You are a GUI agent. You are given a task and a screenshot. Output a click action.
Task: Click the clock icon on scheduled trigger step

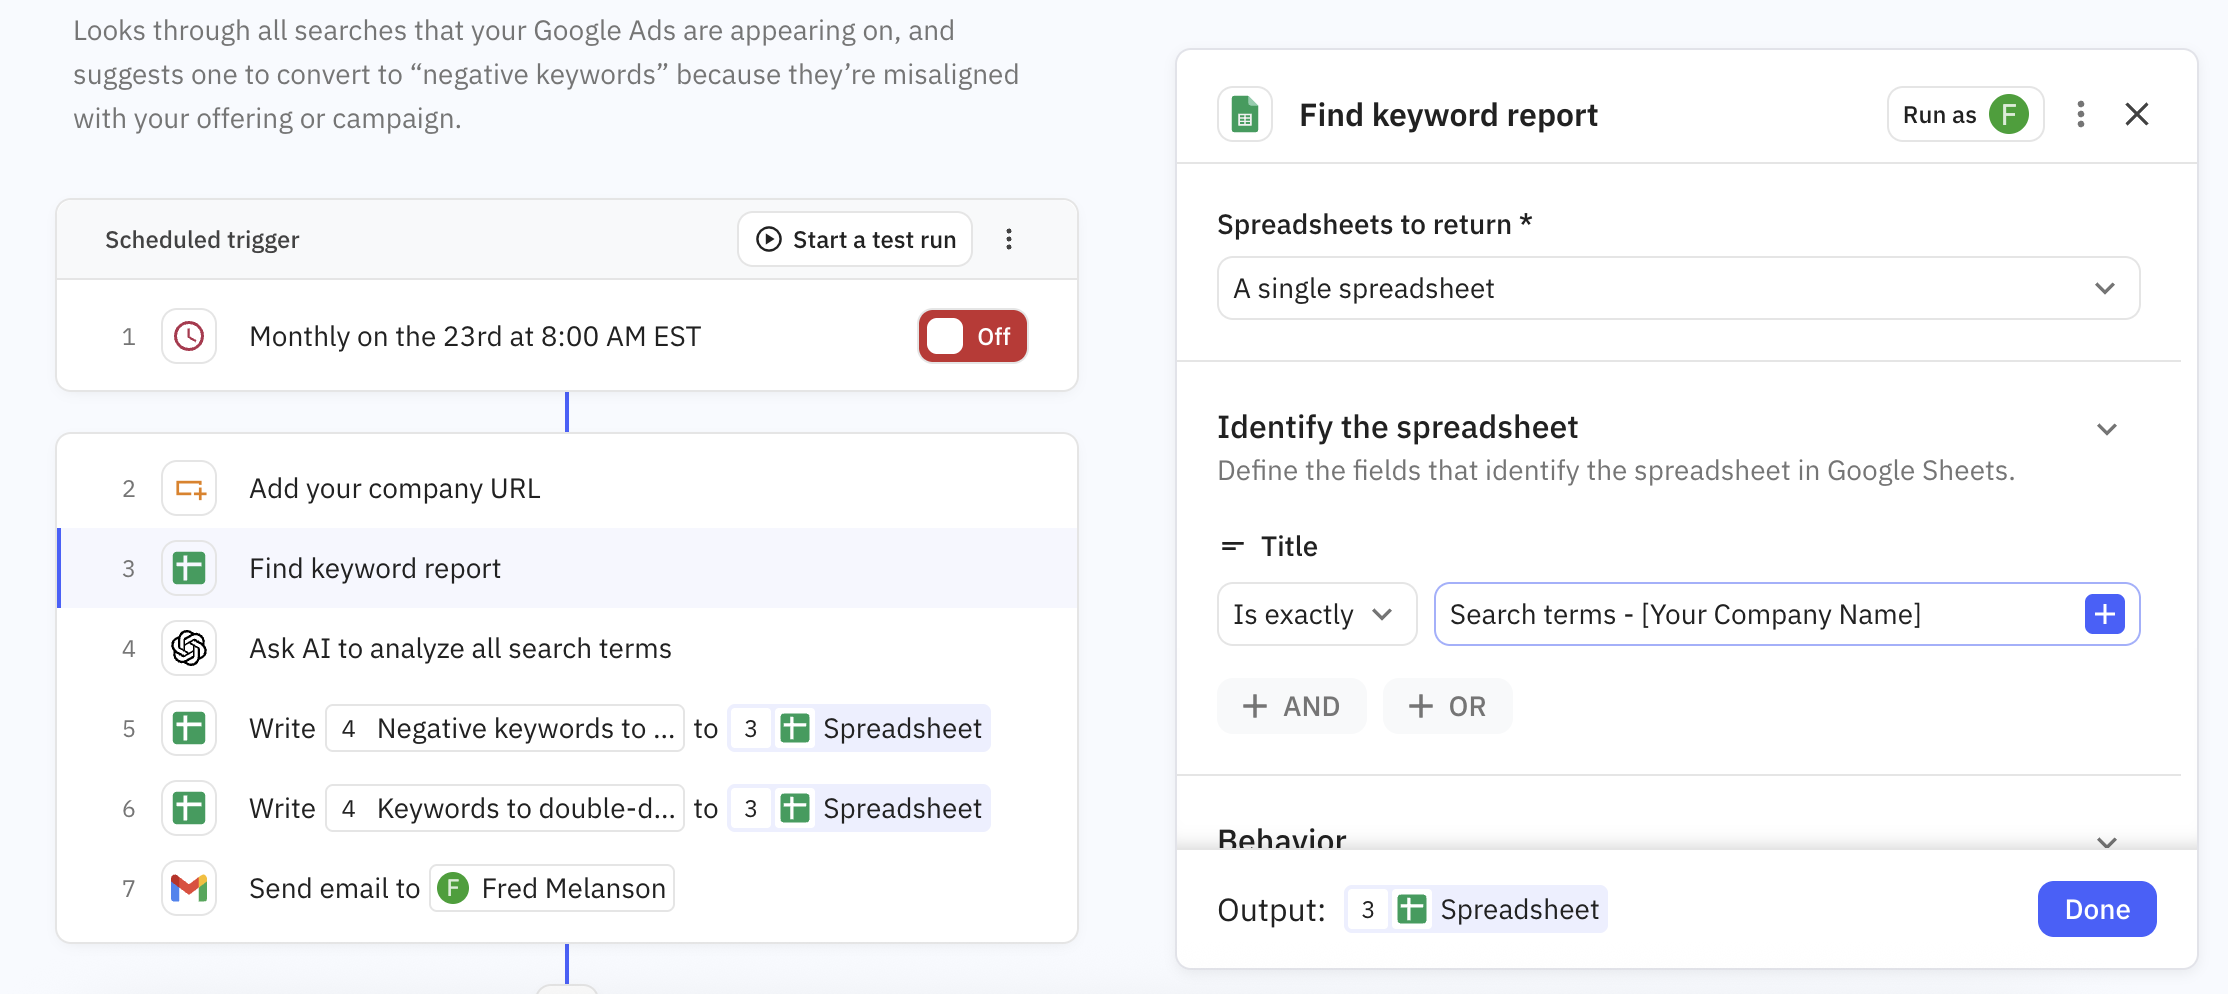[189, 336]
